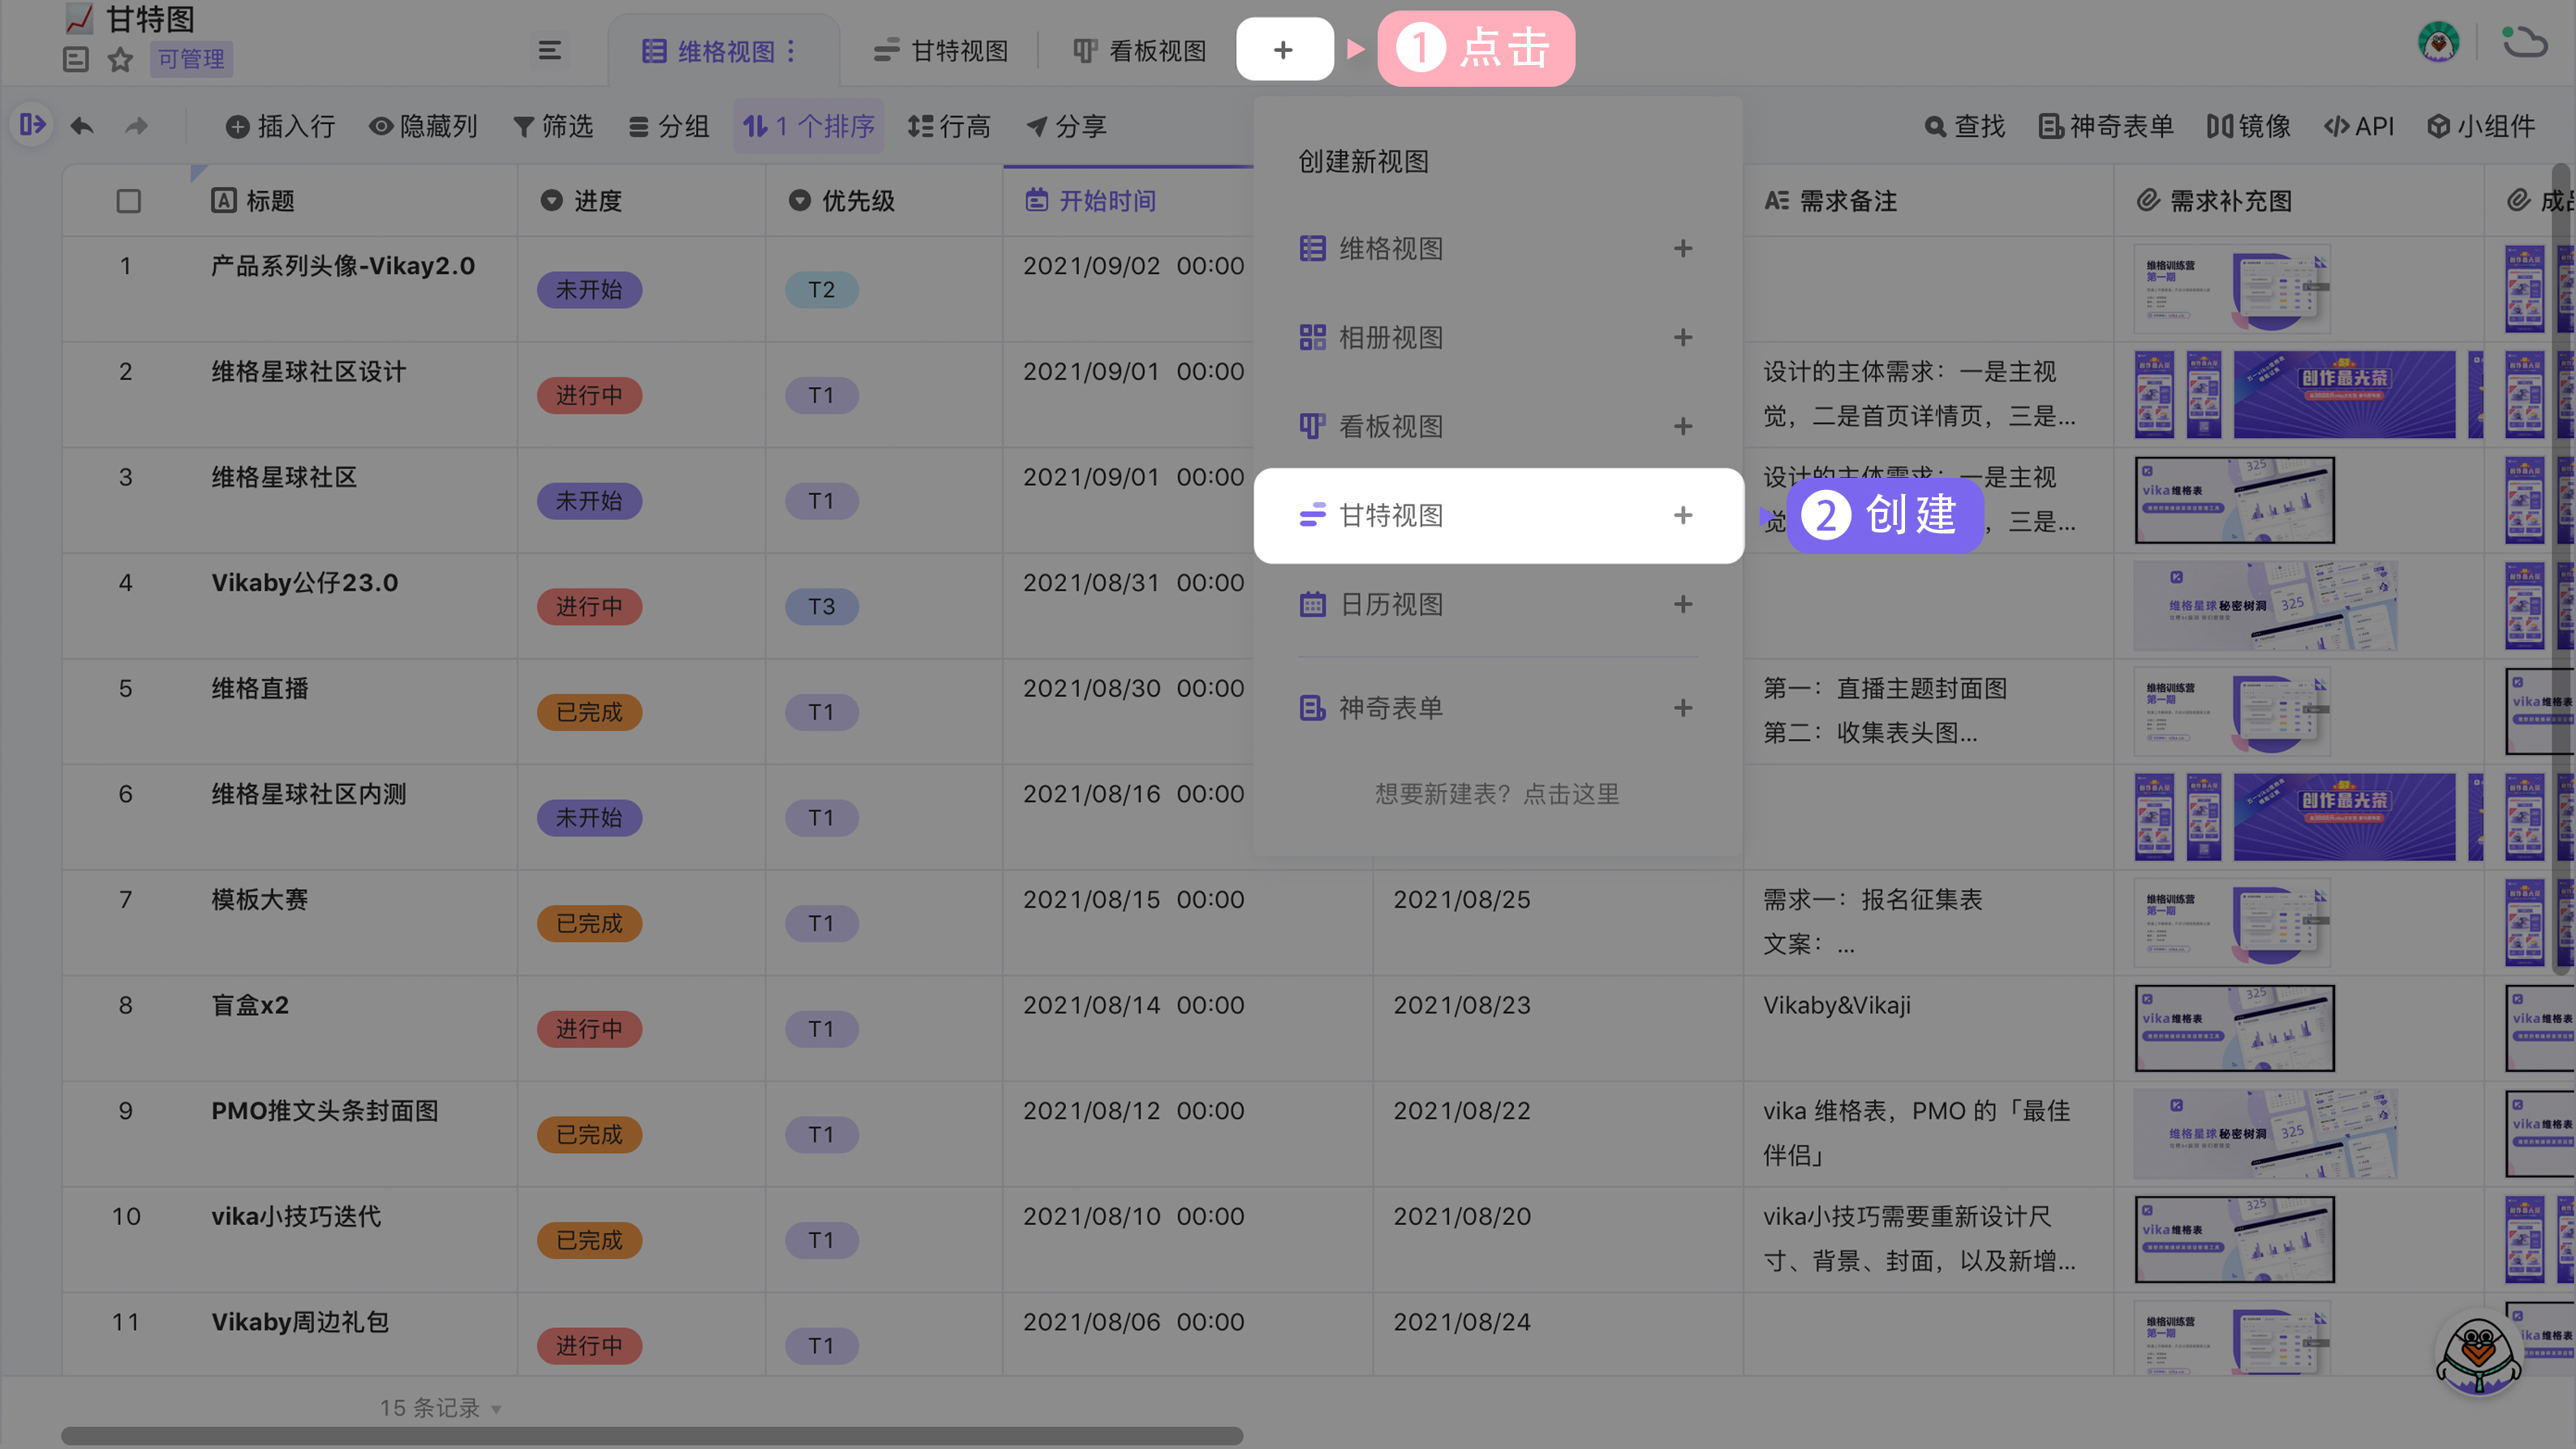
Task: Open the view list hamburger icon
Action: tap(549, 50)
